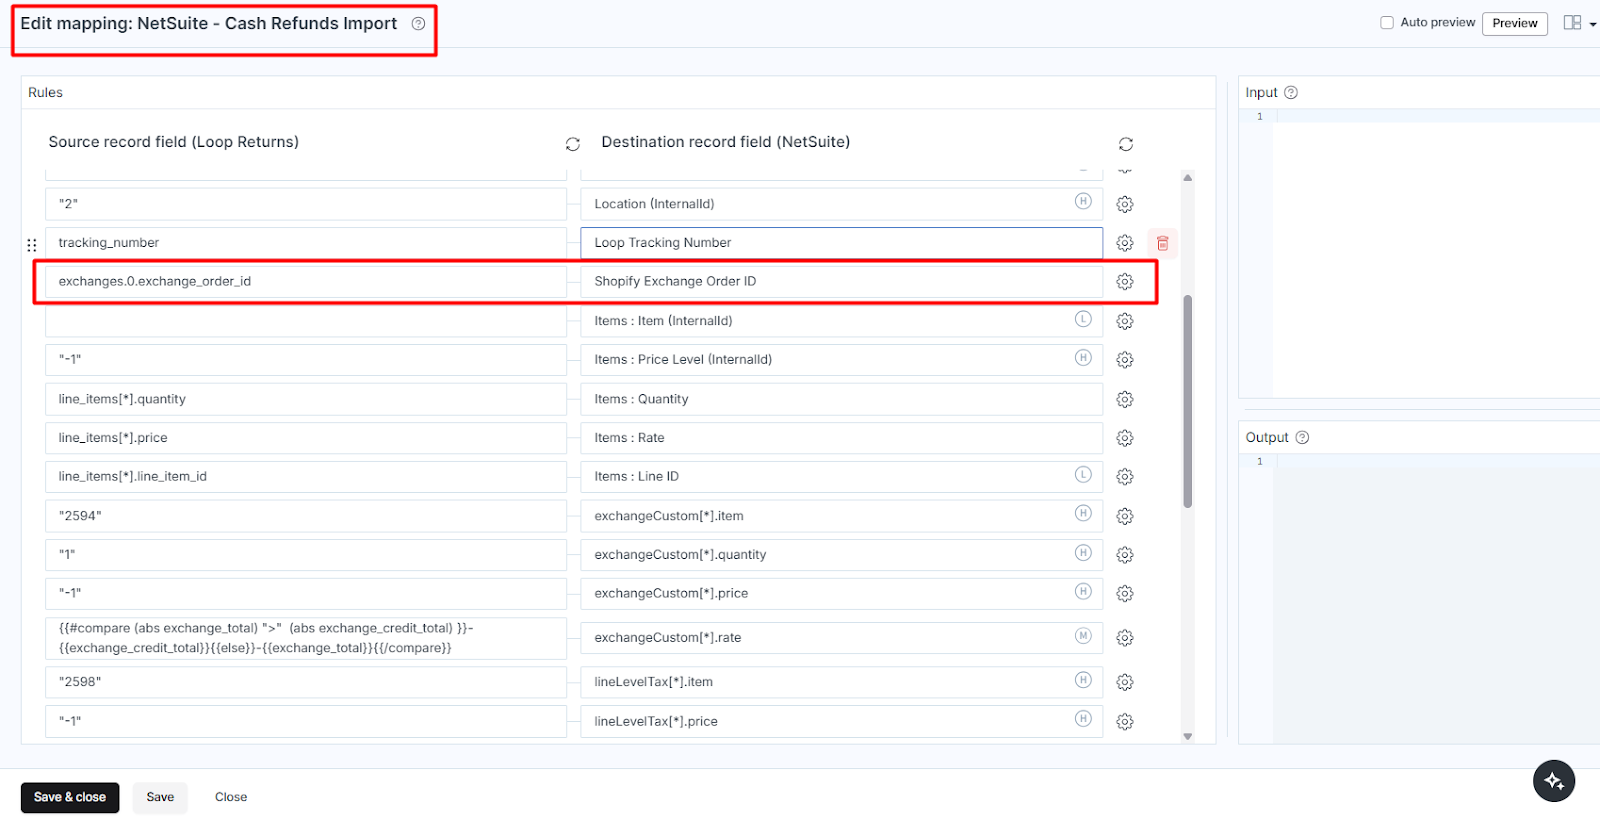This screenshot has height=820, width=1600.
Task: Open settings gear for Items : Rate row
Action: click(1125, 438)
